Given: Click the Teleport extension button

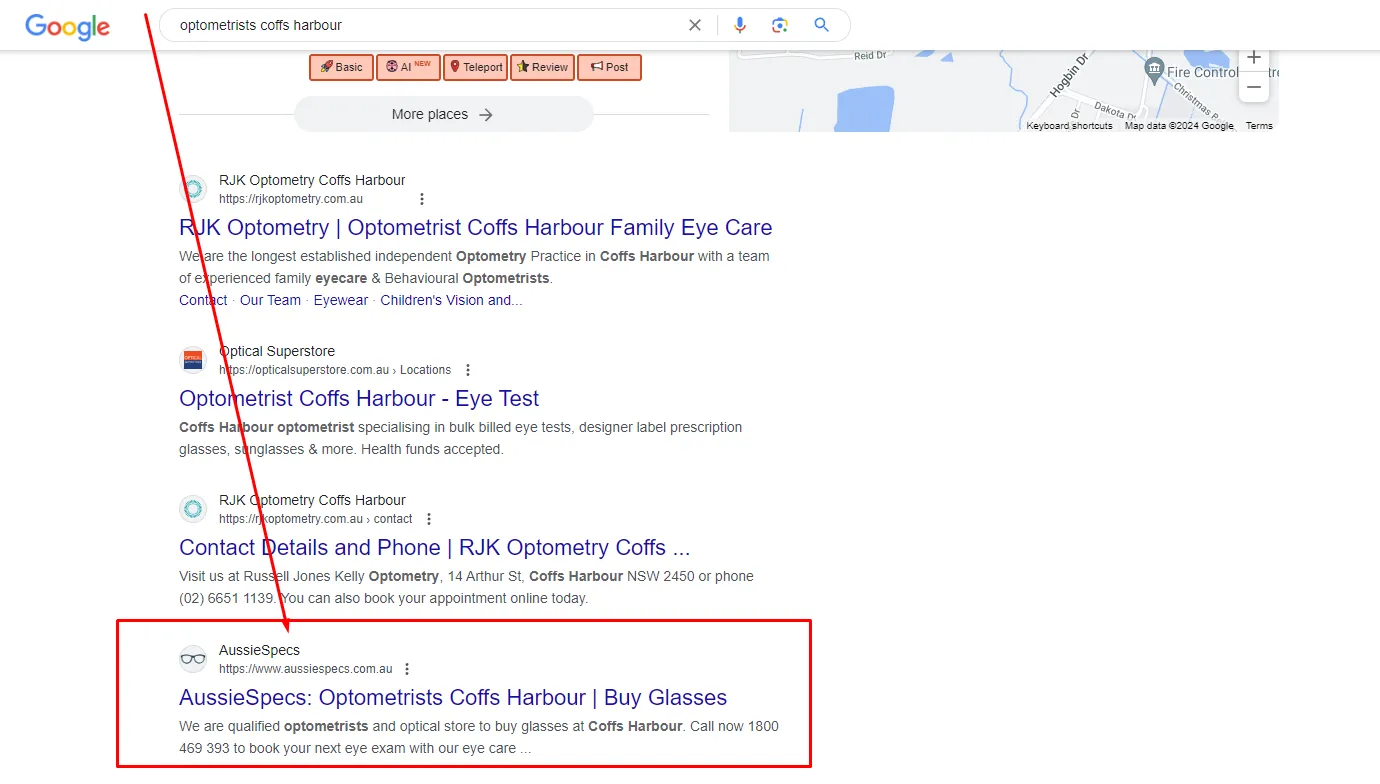Looking at the screenshot, I should tap(475, 67).
